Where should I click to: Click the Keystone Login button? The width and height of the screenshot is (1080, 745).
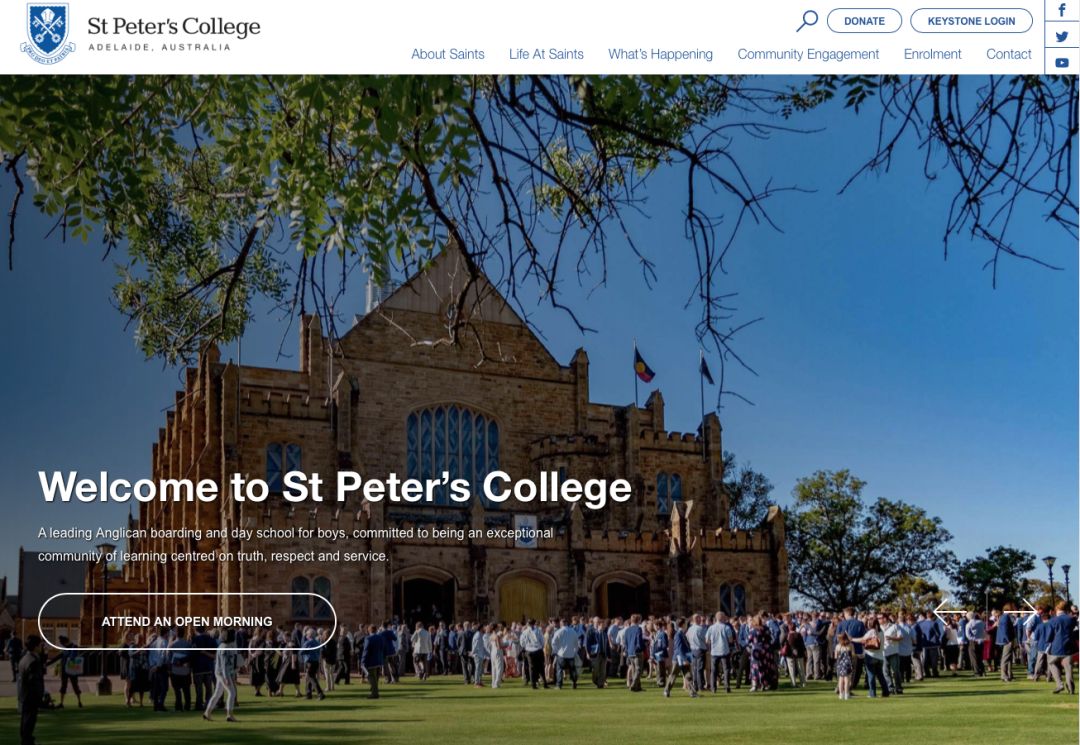tap(971, 21)
